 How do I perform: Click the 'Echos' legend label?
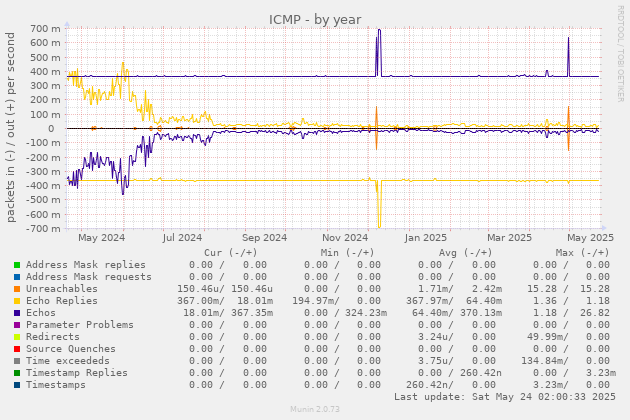41,313
